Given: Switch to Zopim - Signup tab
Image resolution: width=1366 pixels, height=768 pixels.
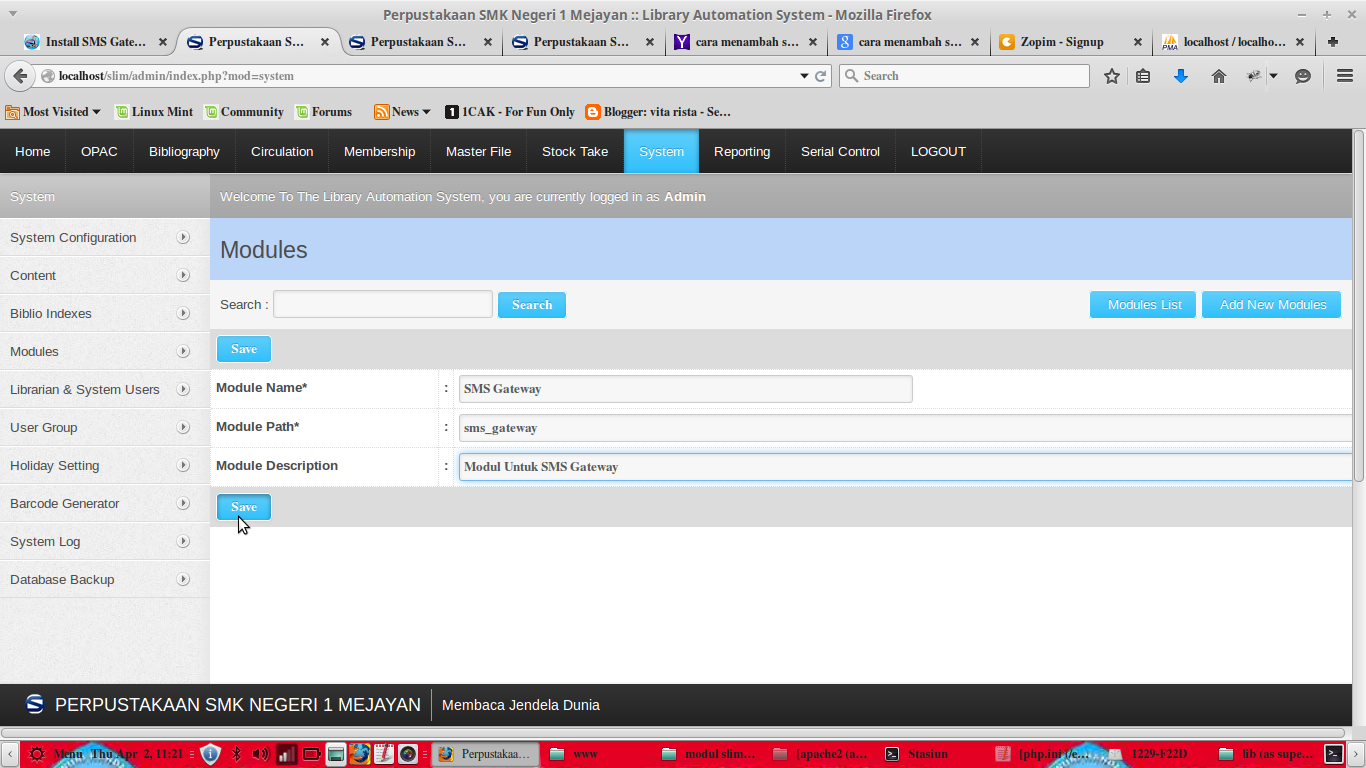Looking at the screenshot, I should point(1071,42).
